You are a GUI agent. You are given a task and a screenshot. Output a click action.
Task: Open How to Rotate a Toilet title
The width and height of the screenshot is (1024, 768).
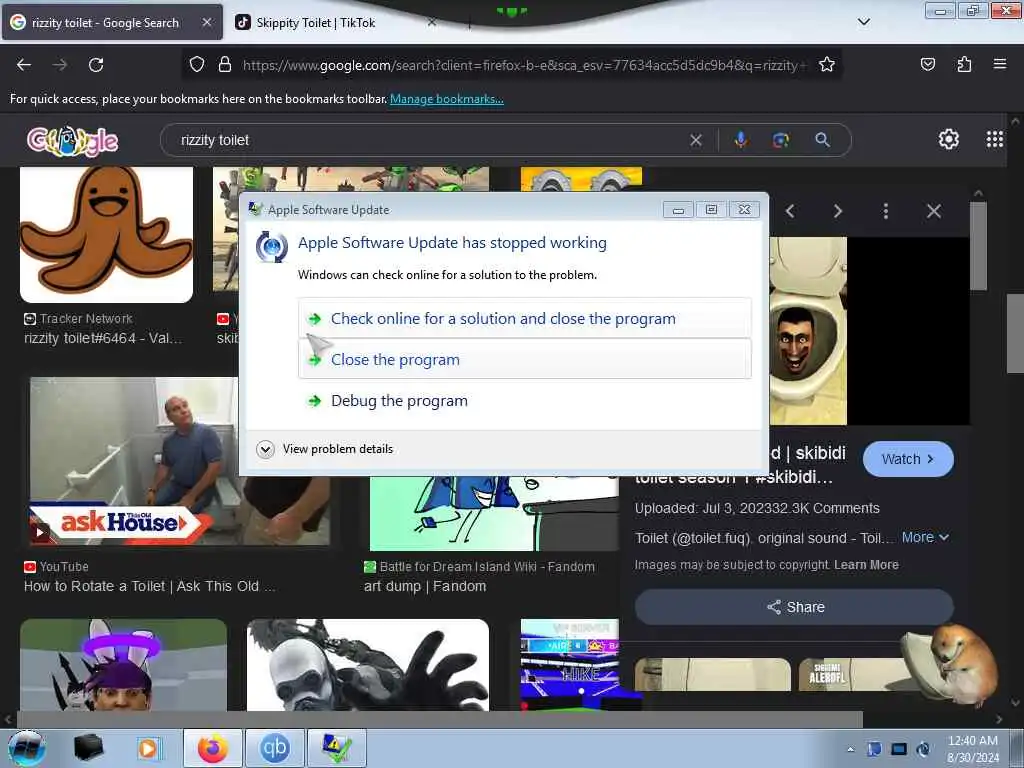tap(150, 586)
